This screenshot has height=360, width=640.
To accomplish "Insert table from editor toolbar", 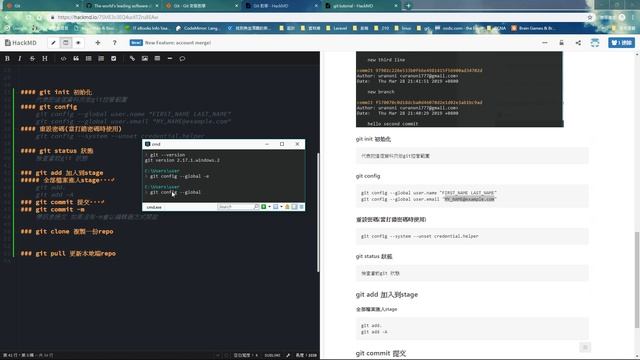I will pos(157,59).
